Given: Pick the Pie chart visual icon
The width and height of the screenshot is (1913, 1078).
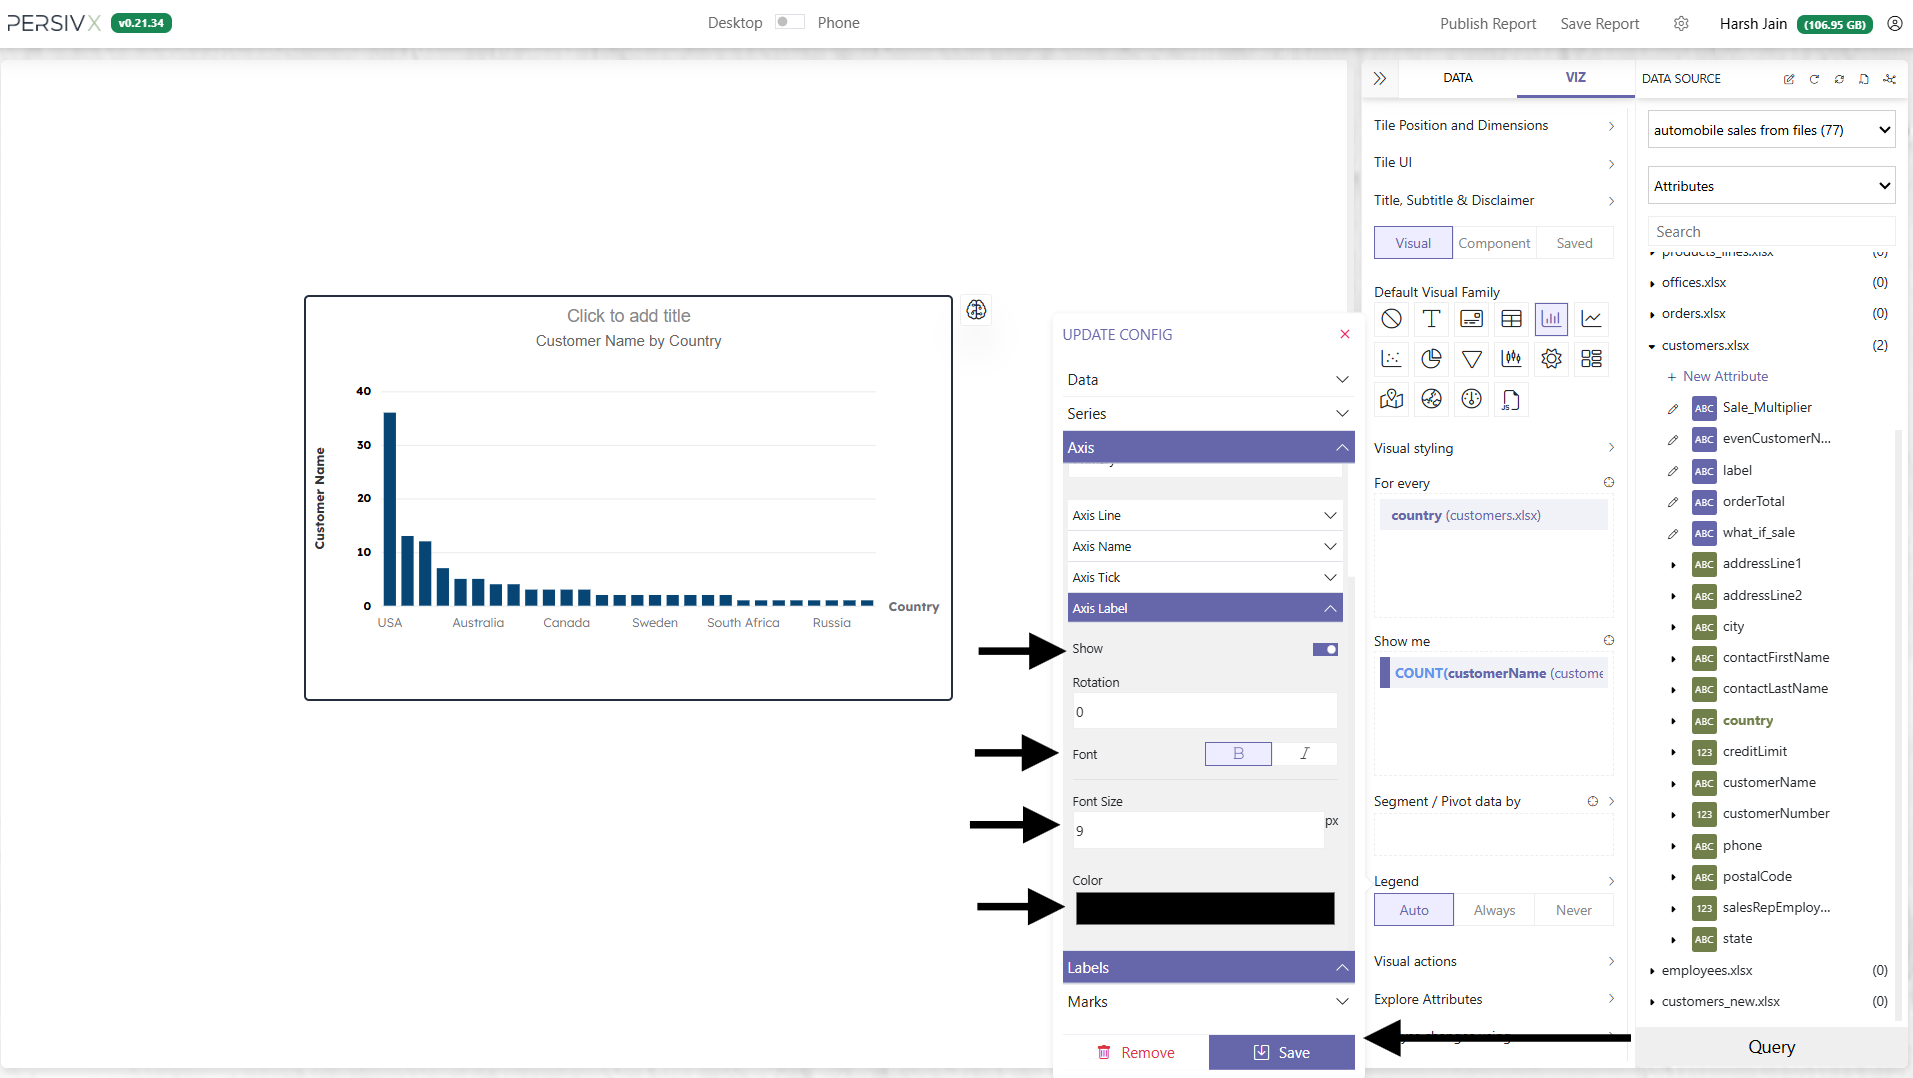Looking at the screenshot, I should pos(1431,358).
